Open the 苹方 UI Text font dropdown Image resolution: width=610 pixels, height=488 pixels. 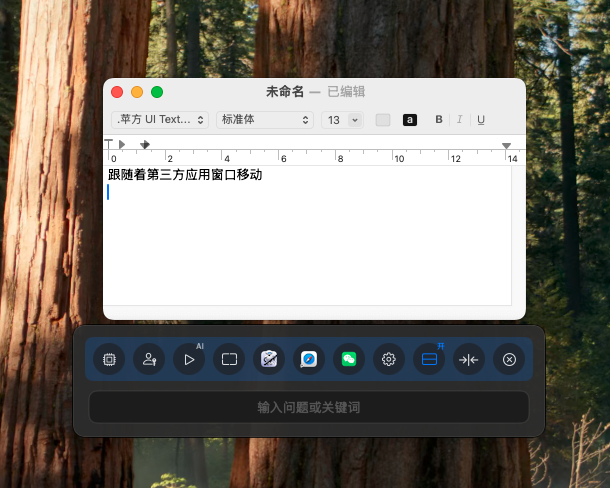[160, 120]
